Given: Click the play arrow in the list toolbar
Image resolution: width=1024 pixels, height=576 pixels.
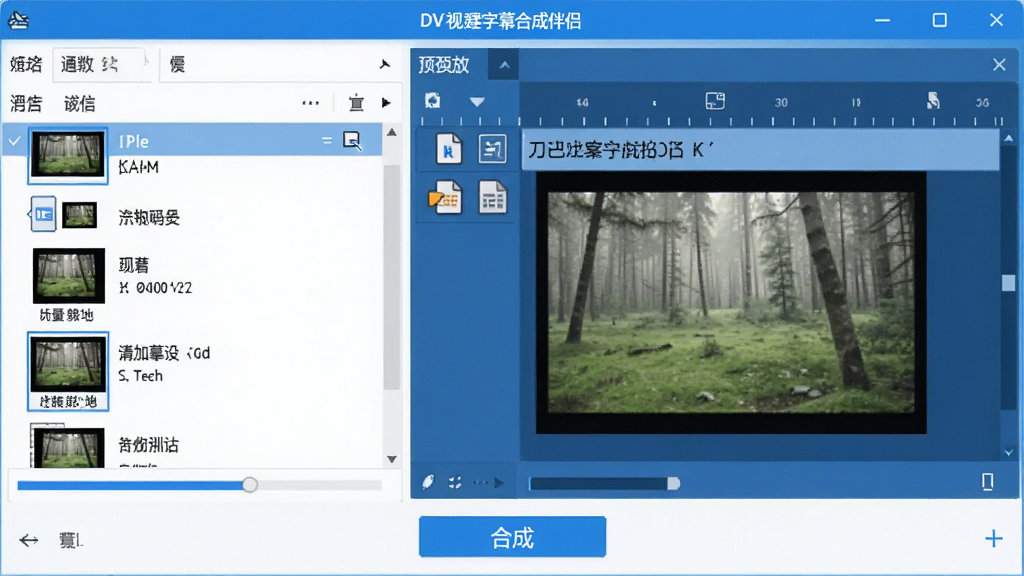Looking at the screenshot, I should 386,103.
